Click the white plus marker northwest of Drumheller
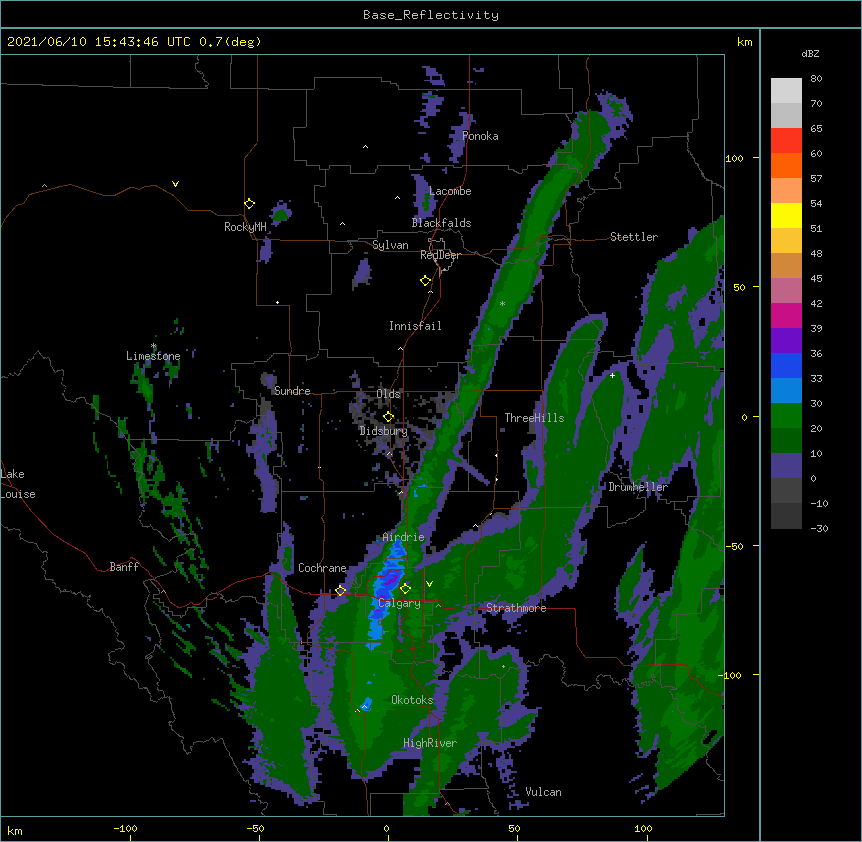The width and height of the screenshot is (862, 842). click(x=612, y=375)
